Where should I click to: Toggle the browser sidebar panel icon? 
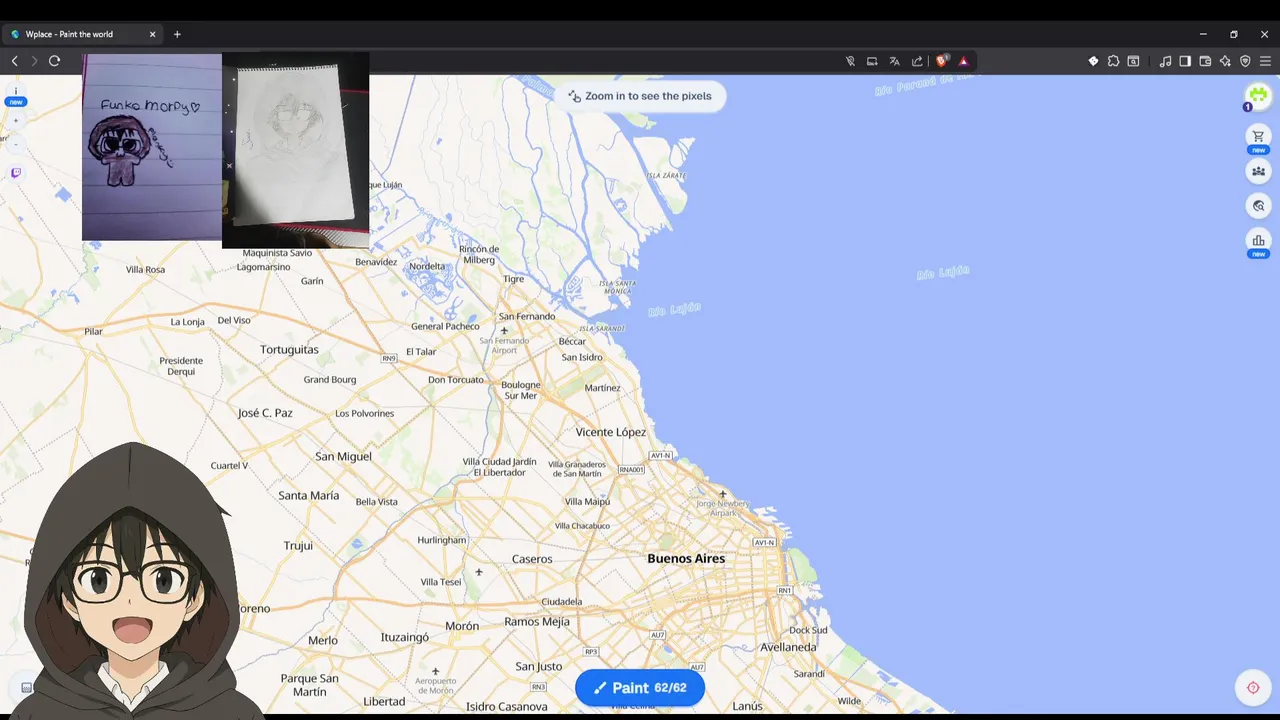(1185, 61)
